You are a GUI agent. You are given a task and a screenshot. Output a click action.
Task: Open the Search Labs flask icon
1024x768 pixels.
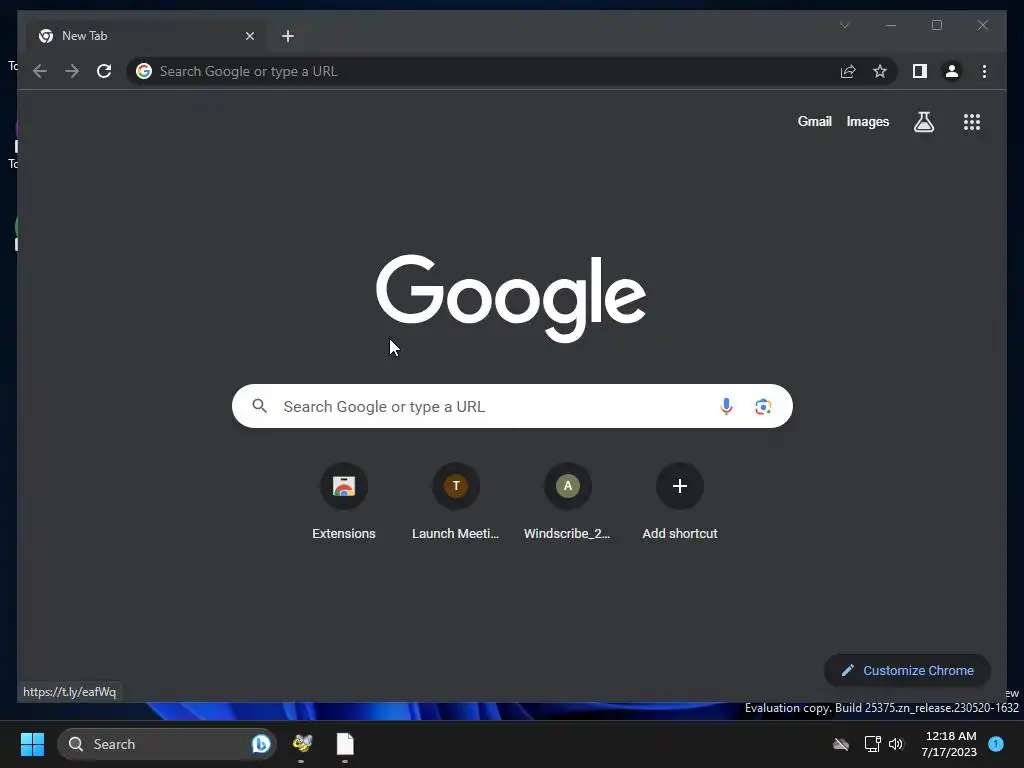[923, 121]
